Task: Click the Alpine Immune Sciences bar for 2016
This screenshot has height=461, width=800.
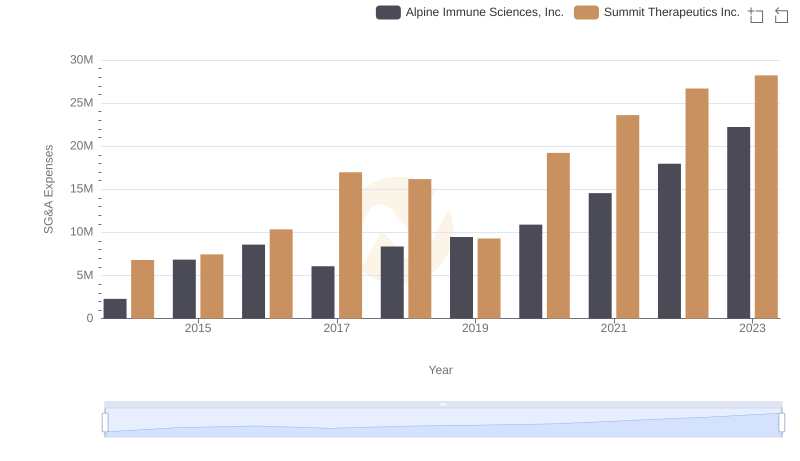Action: pyautogui.click(x=254, y=281)
